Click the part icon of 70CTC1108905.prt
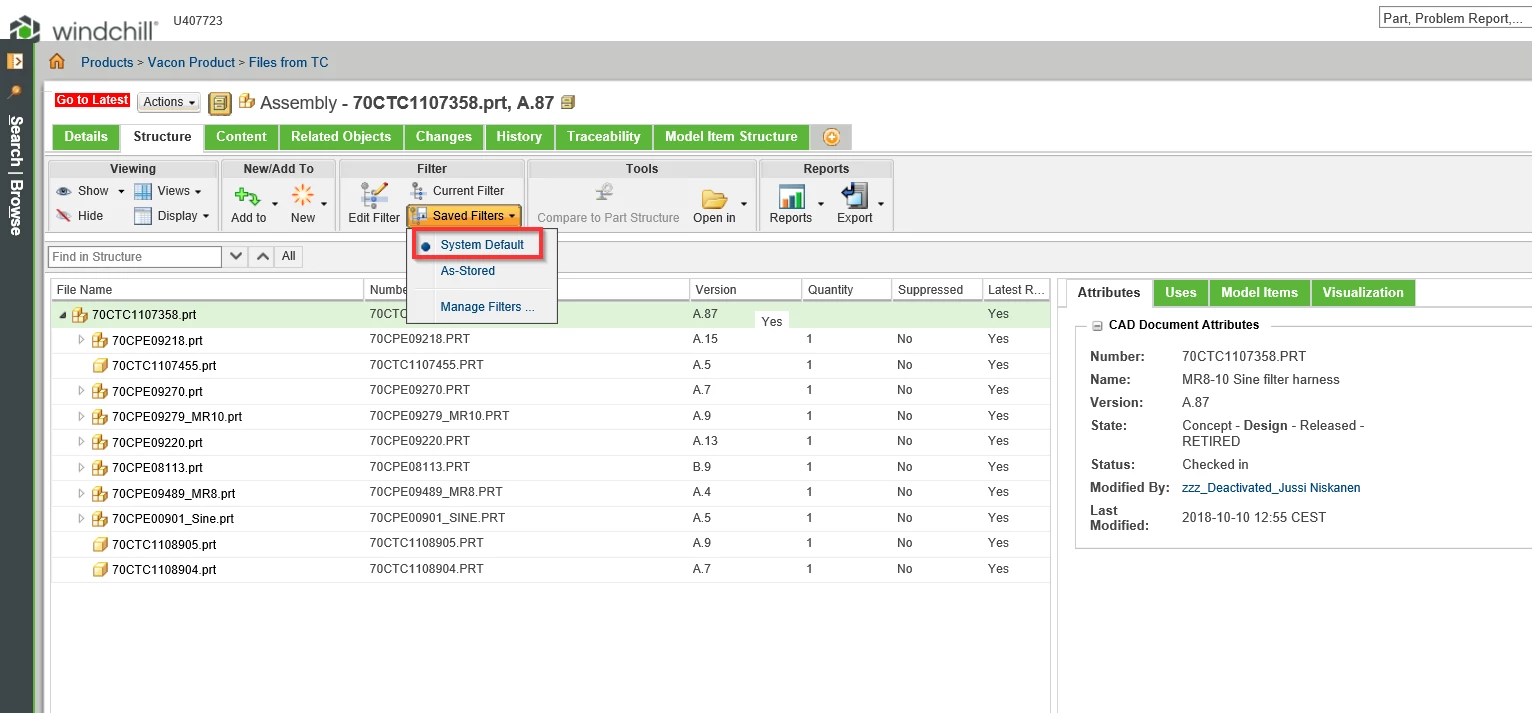 pyautogui.click(x=100, y=545)
